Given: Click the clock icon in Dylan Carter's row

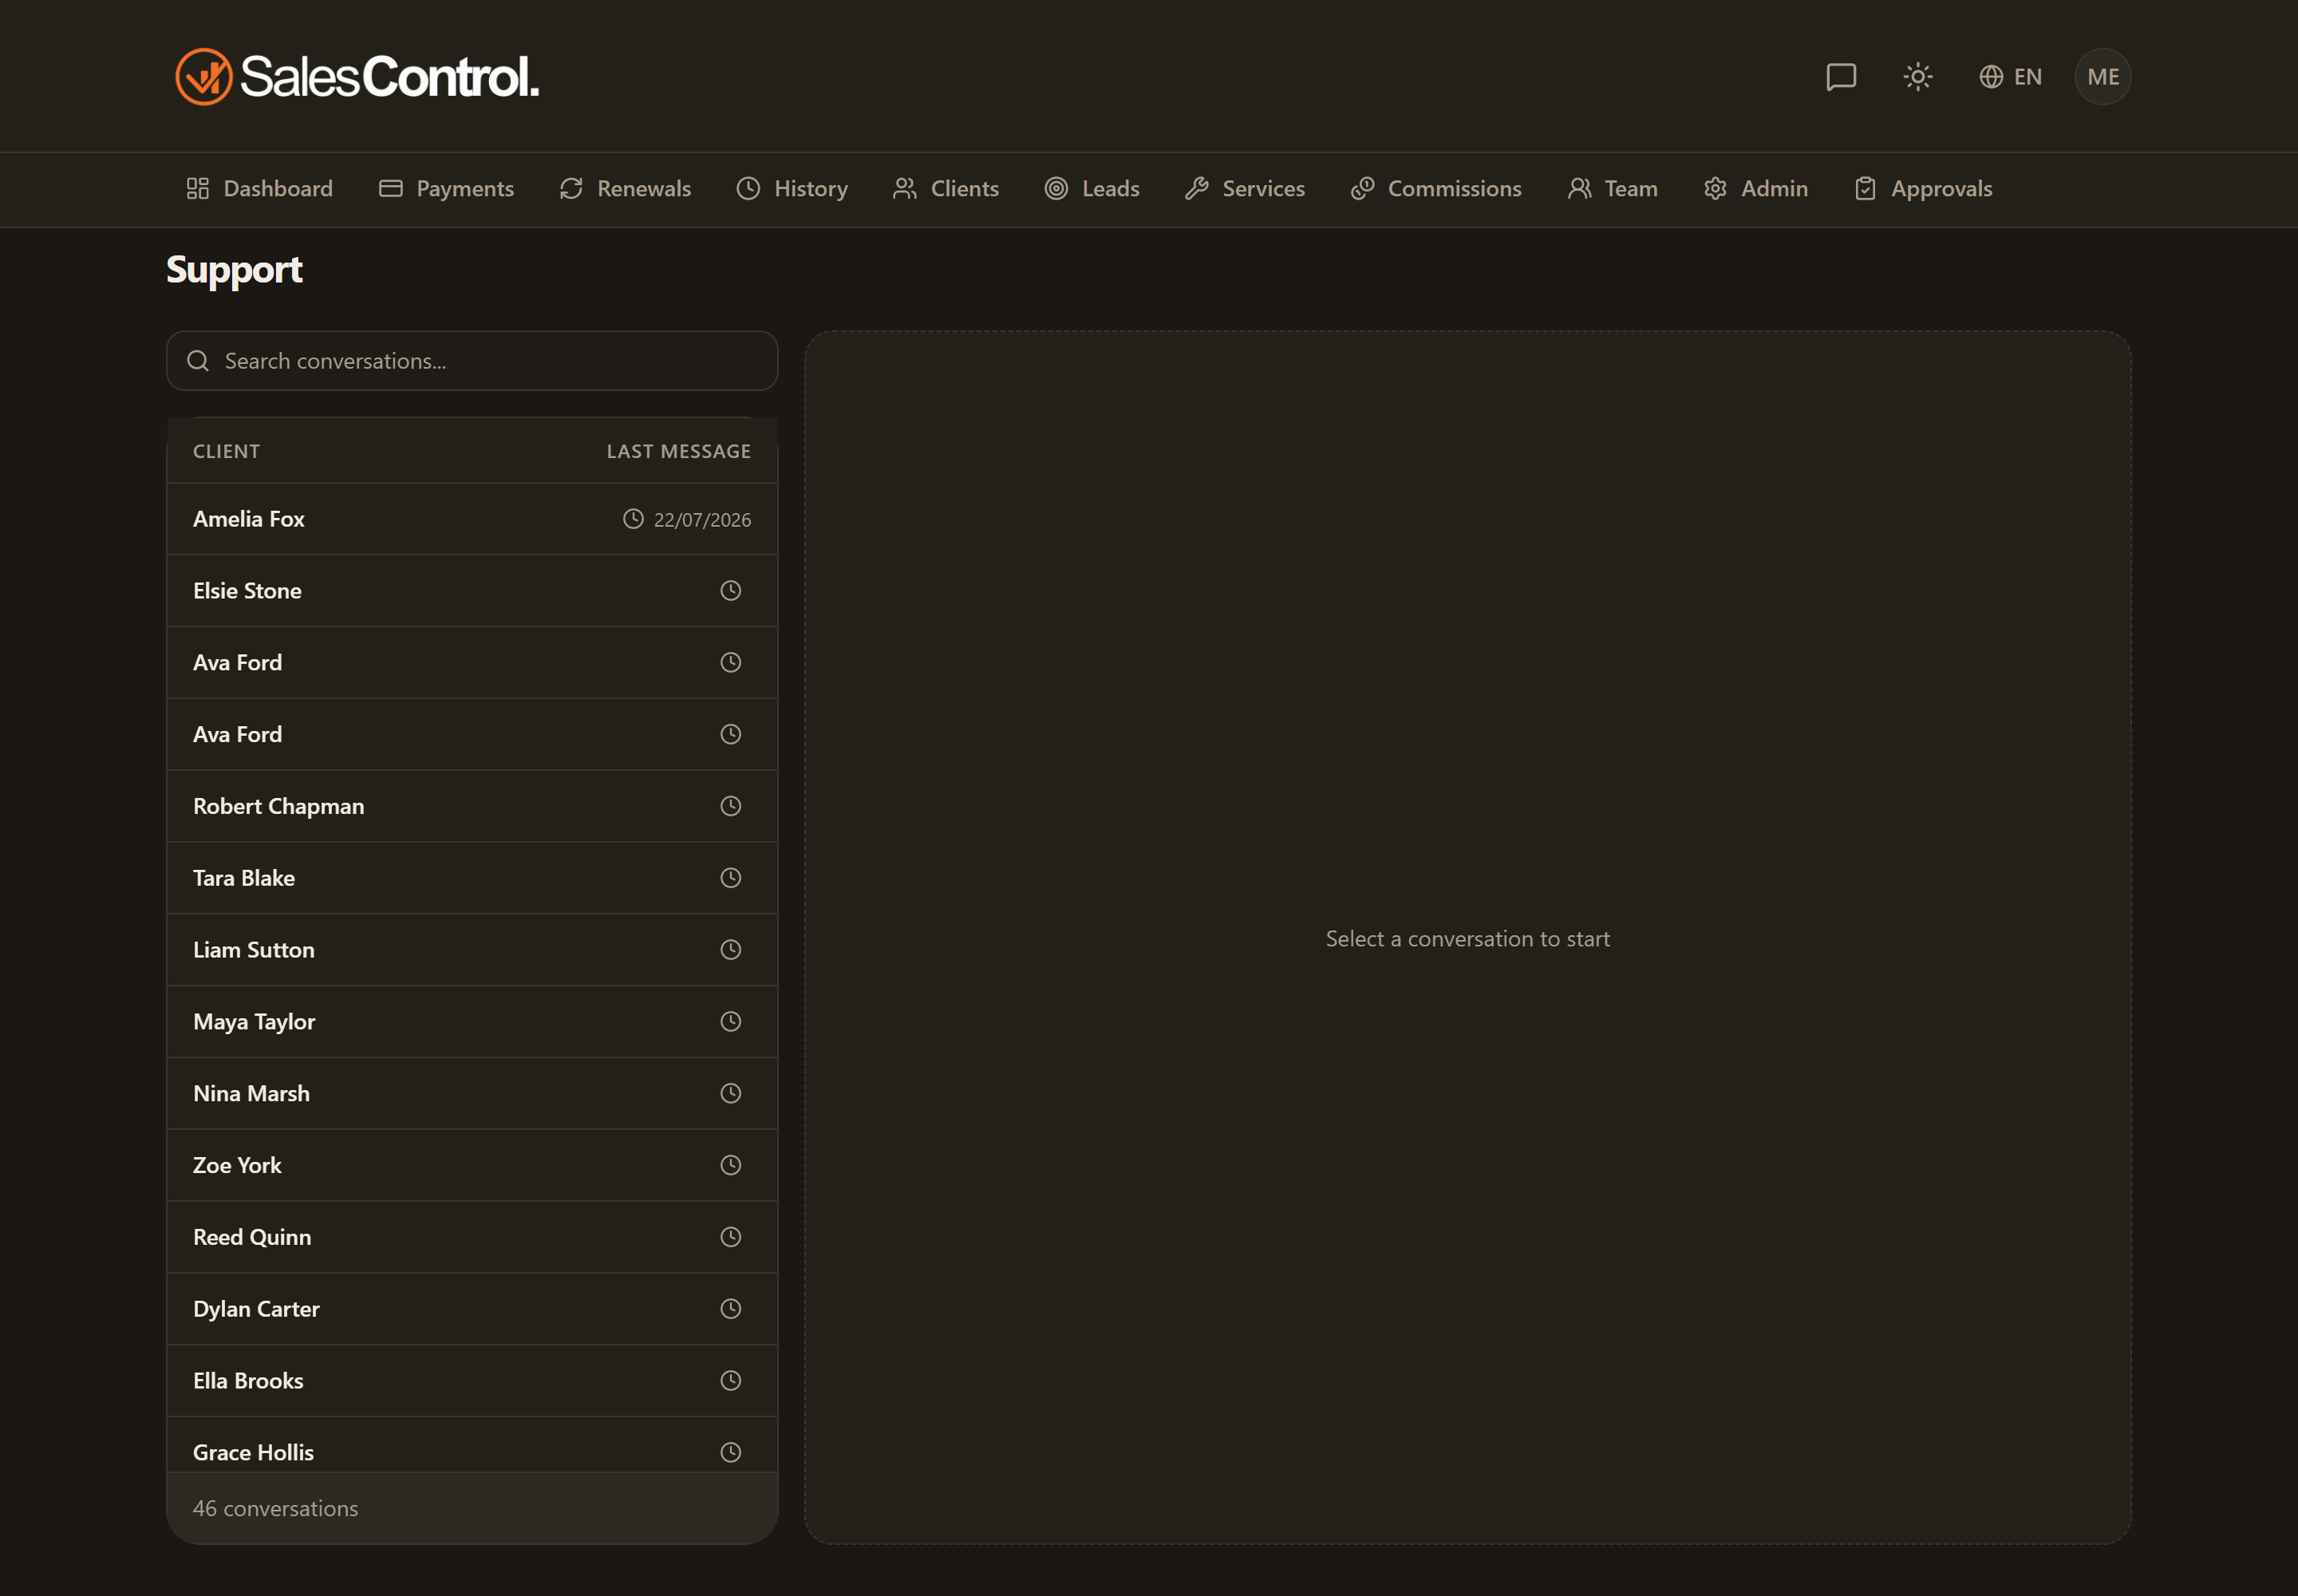Looking at the screenshot, I should (x=731, y=1309).
